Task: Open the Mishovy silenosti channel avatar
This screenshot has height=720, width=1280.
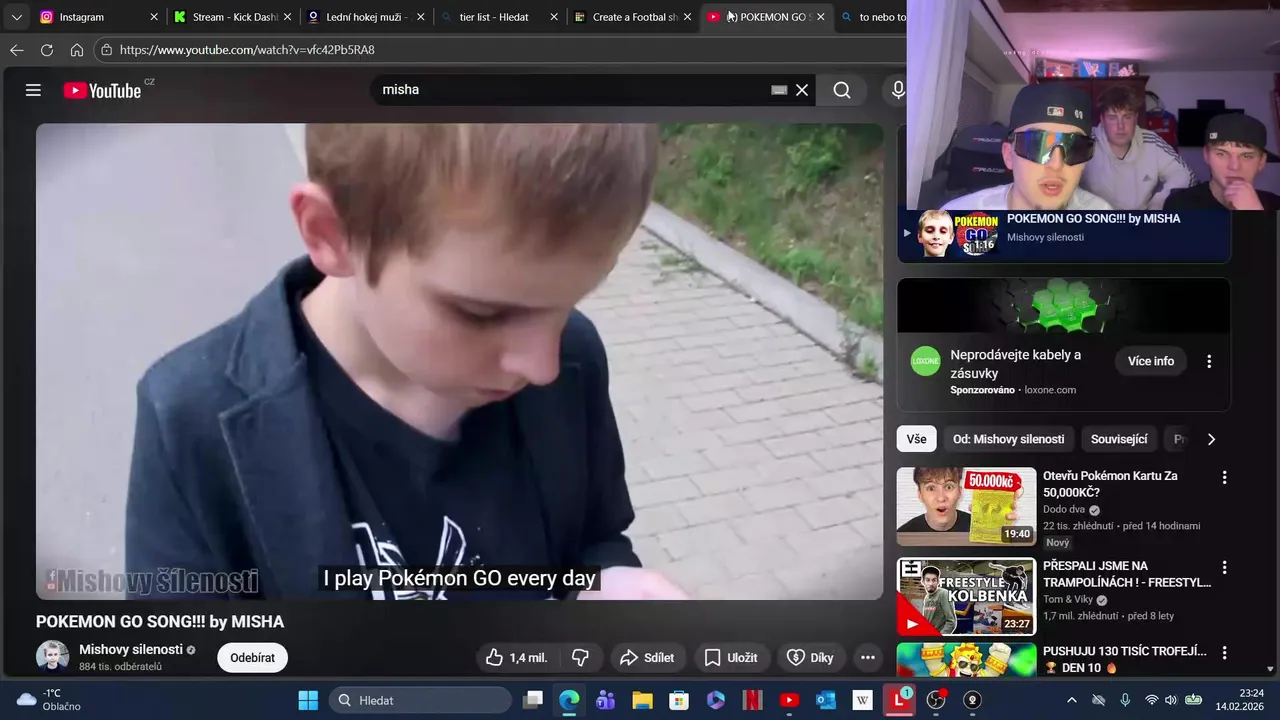Action: [x=52, y=657]
